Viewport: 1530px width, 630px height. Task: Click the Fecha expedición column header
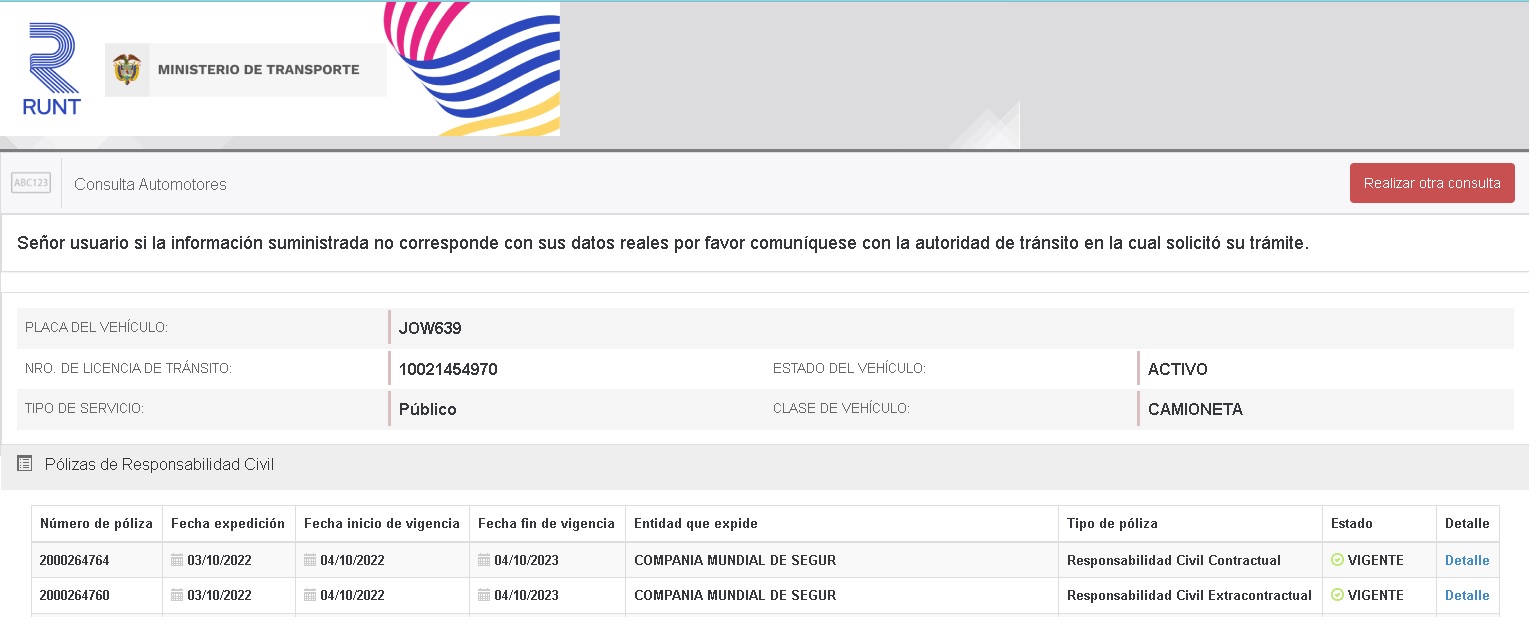pyautogui.click(x=228, y=523)
